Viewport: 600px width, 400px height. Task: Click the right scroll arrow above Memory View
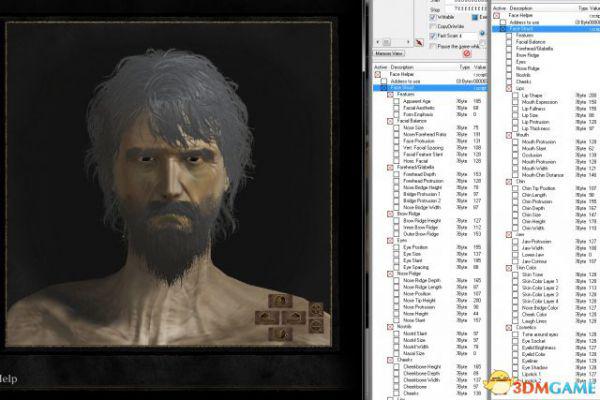[408, 42]
